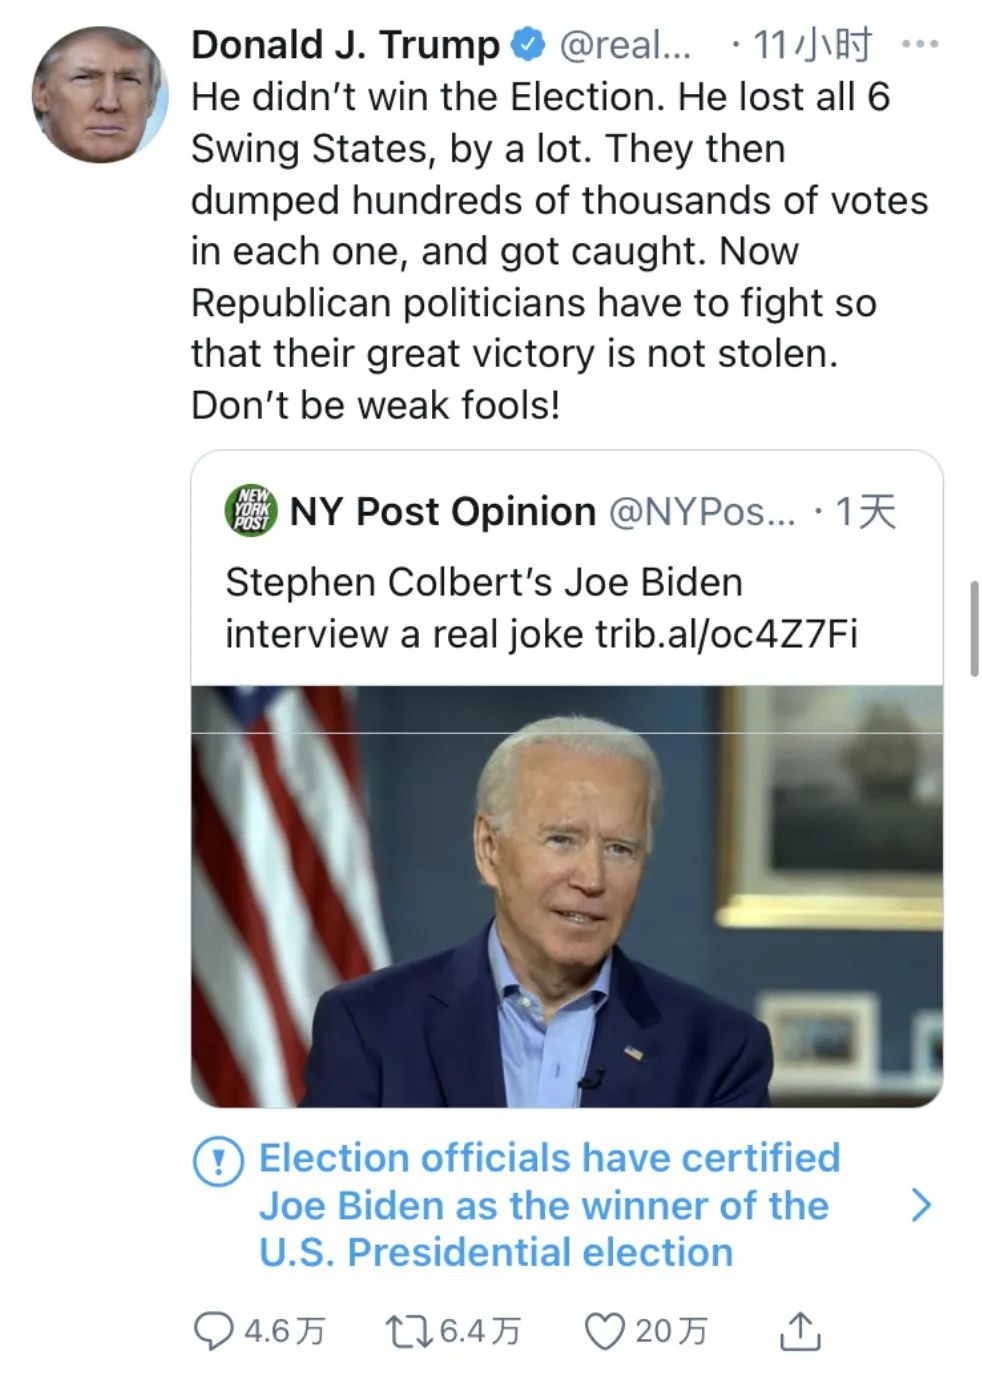The image size is (982, 1376).
Task: Click the NY Post Opinion account name
Action: click(442, 512)
